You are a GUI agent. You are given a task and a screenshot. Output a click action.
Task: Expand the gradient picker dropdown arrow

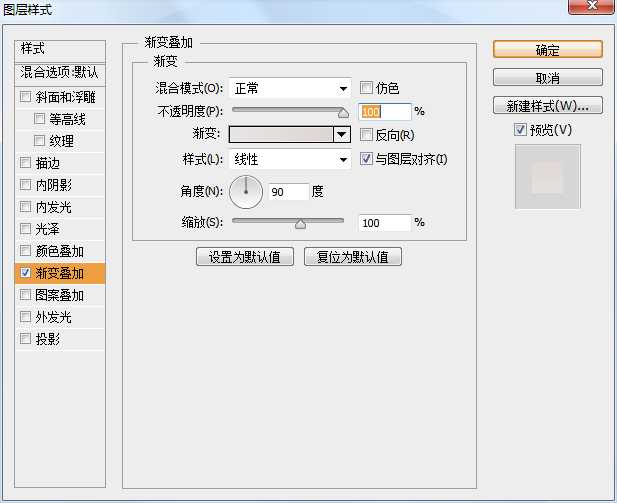pyautogui.click(x=342, y=134)
